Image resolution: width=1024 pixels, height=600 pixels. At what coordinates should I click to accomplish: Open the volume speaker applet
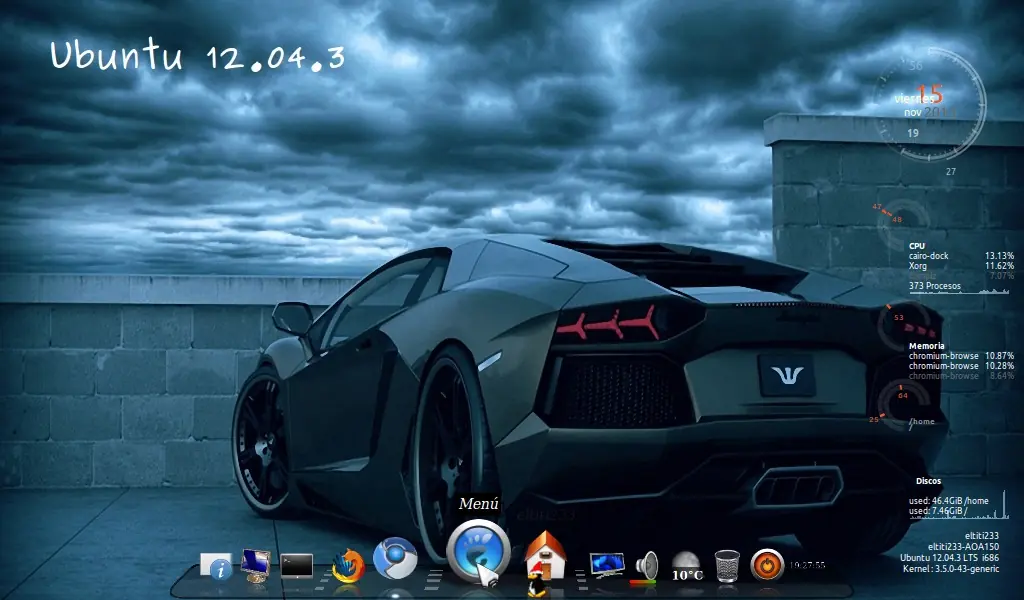point(646,566)
